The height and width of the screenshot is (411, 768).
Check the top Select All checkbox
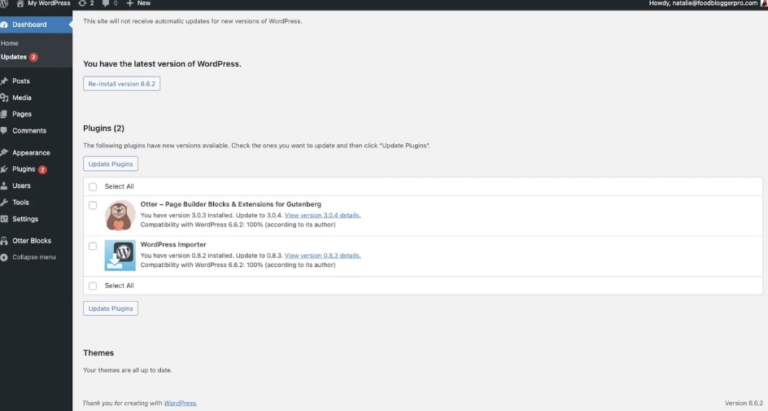point(93,186)
